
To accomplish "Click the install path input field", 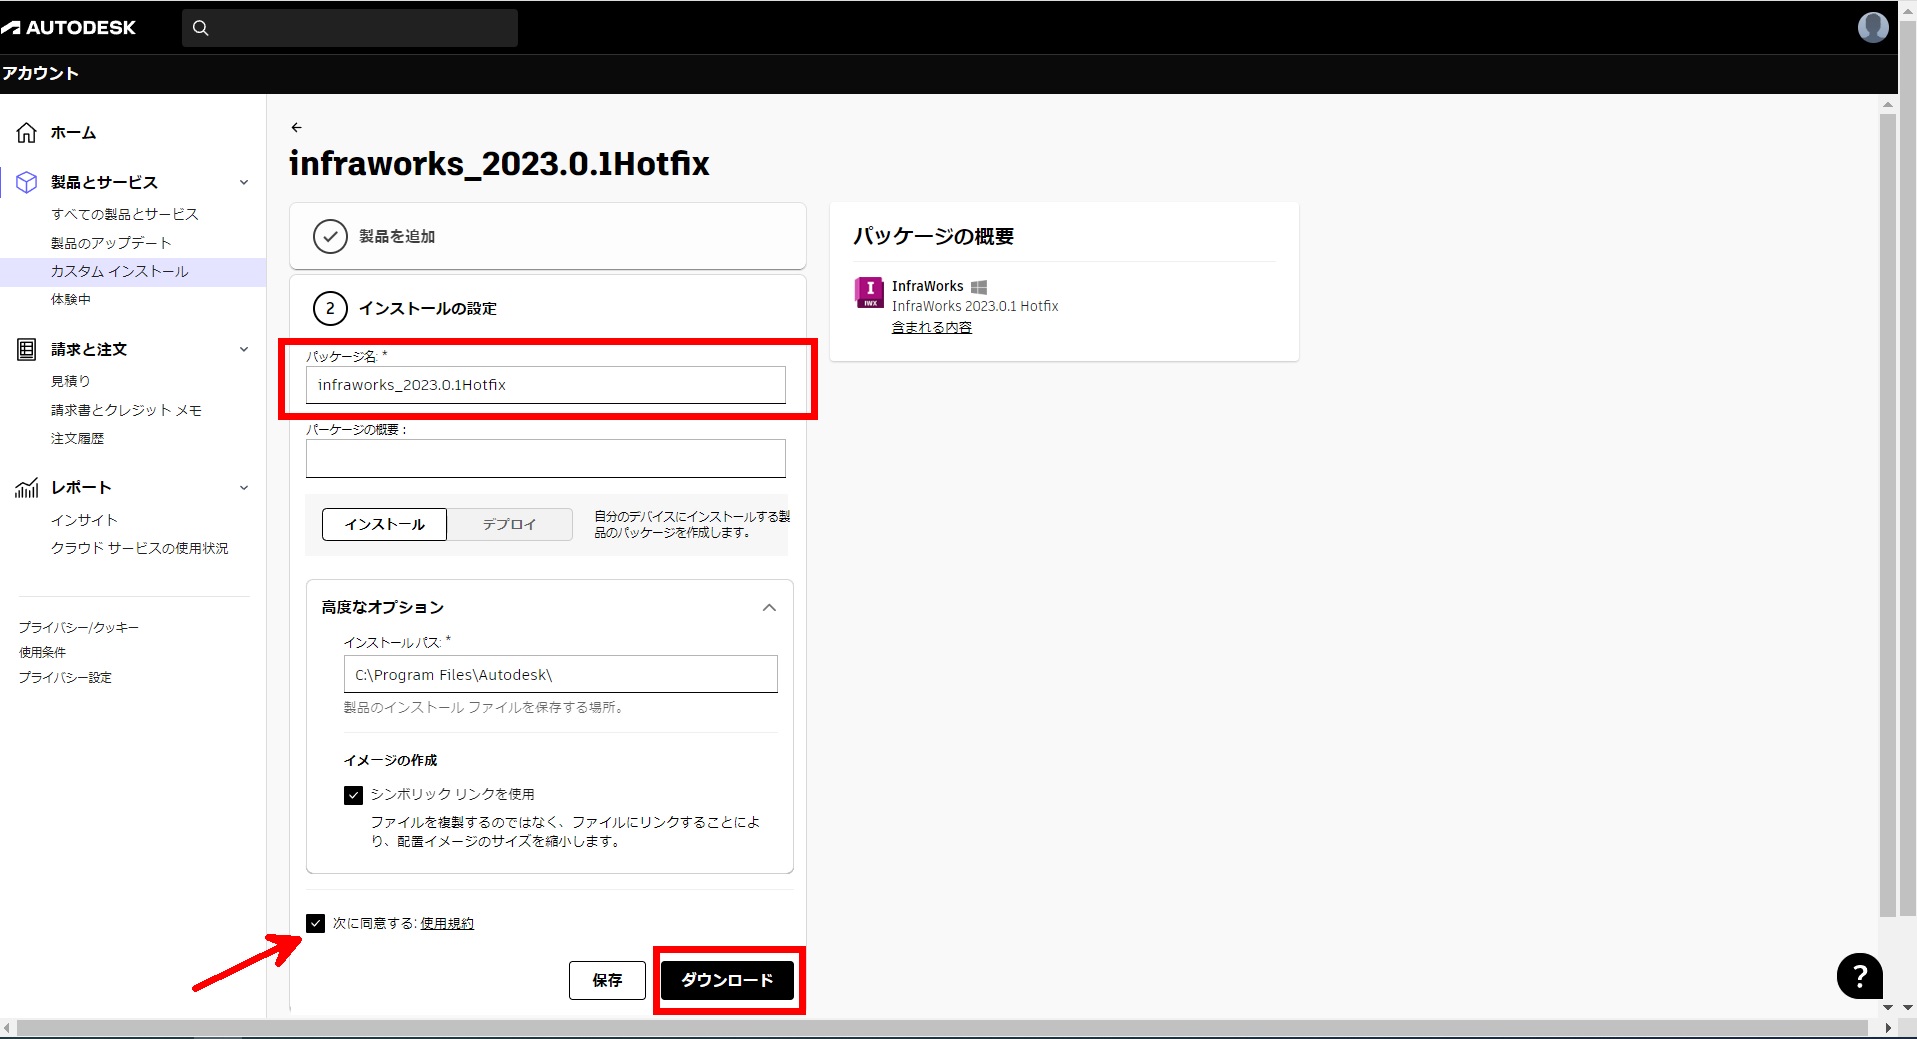I will coord(560,674).
